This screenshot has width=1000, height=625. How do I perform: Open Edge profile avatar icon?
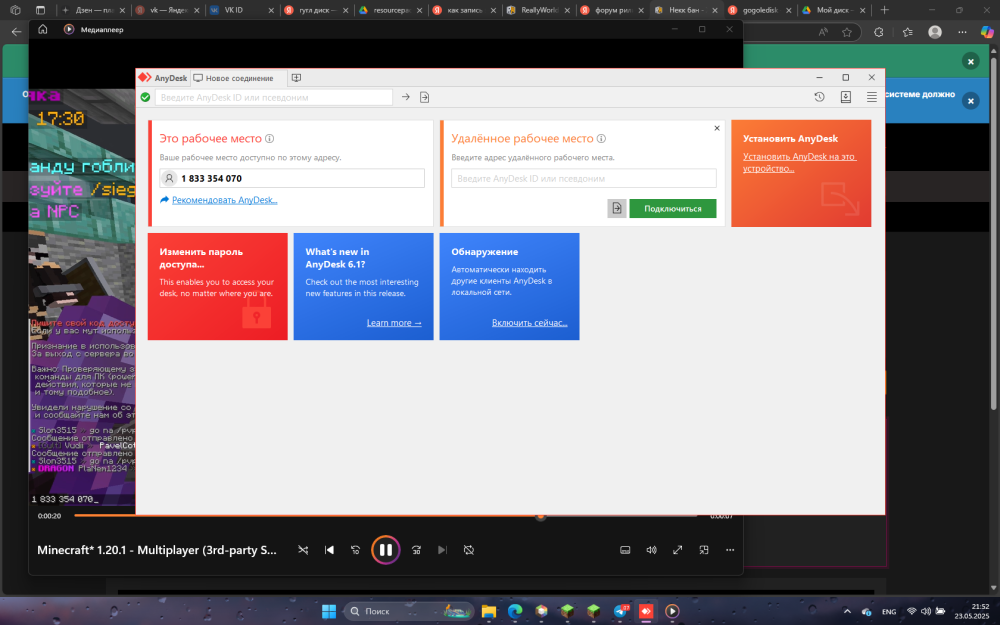click(x=935, y=32)
